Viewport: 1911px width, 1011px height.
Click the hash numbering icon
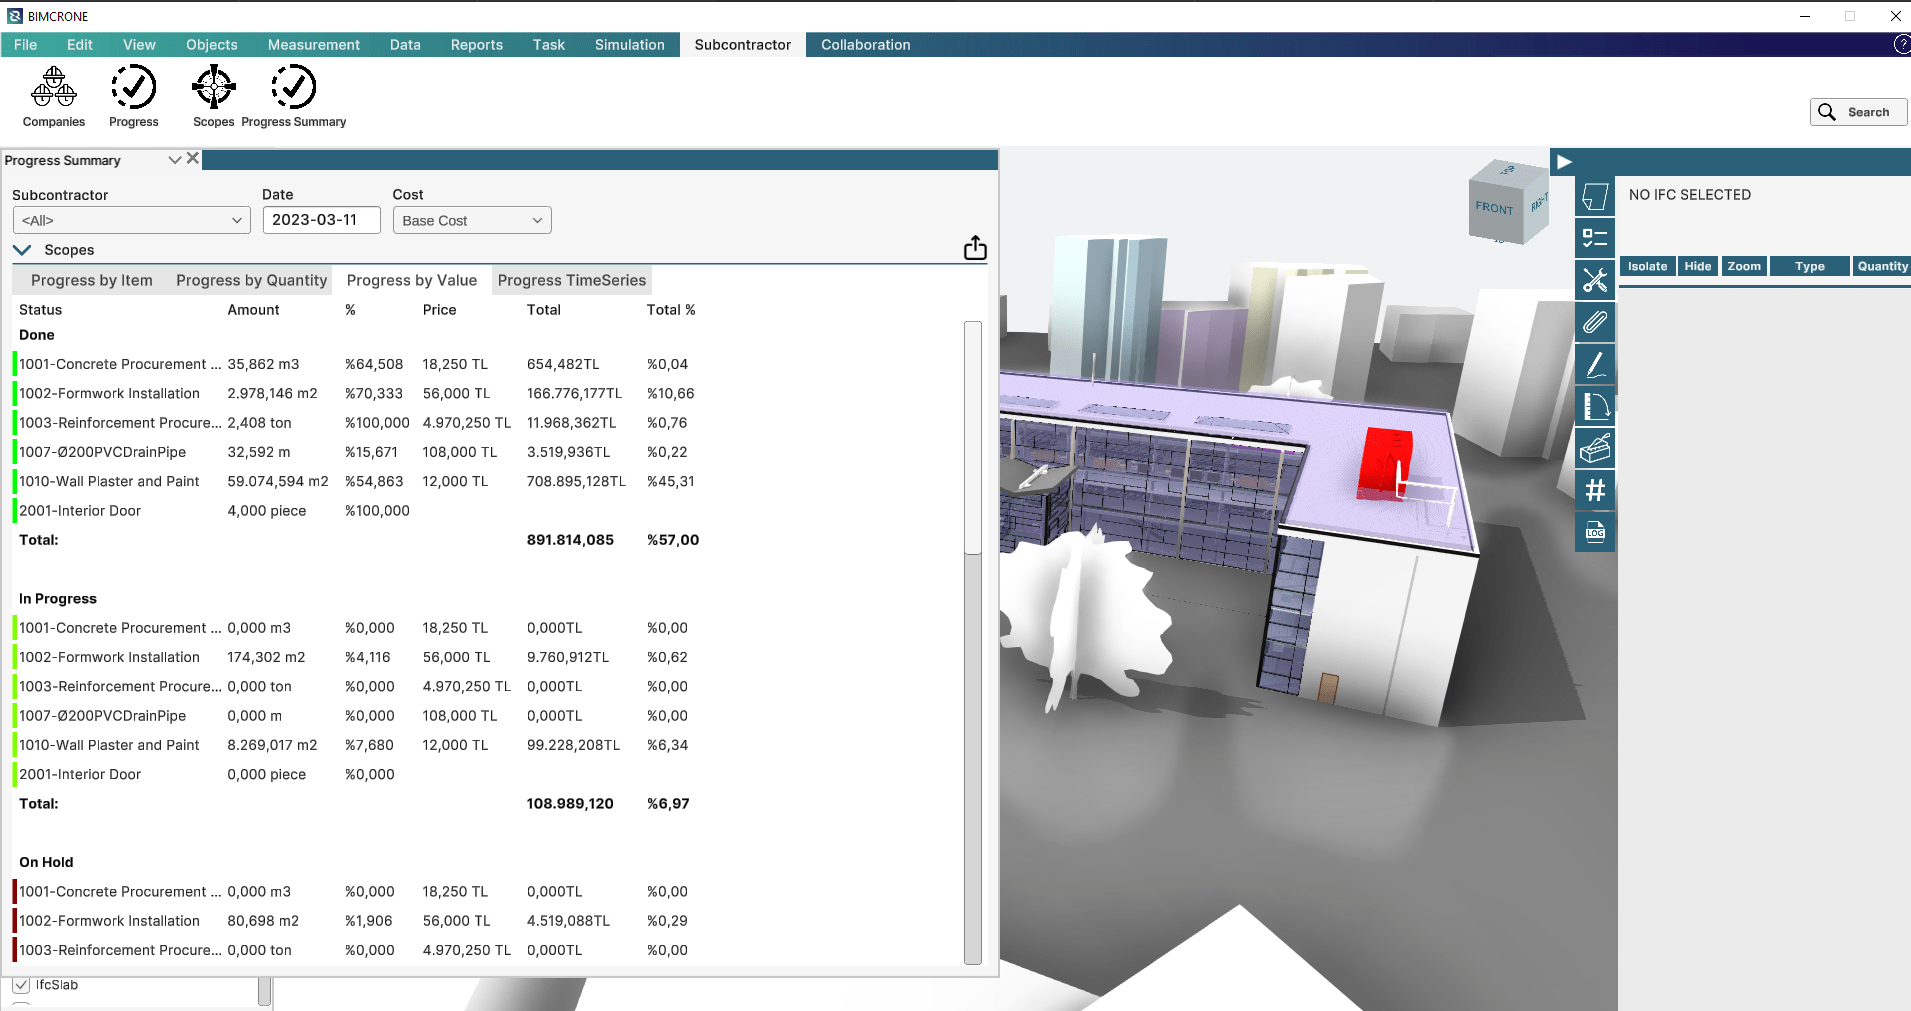point(1595,490)
